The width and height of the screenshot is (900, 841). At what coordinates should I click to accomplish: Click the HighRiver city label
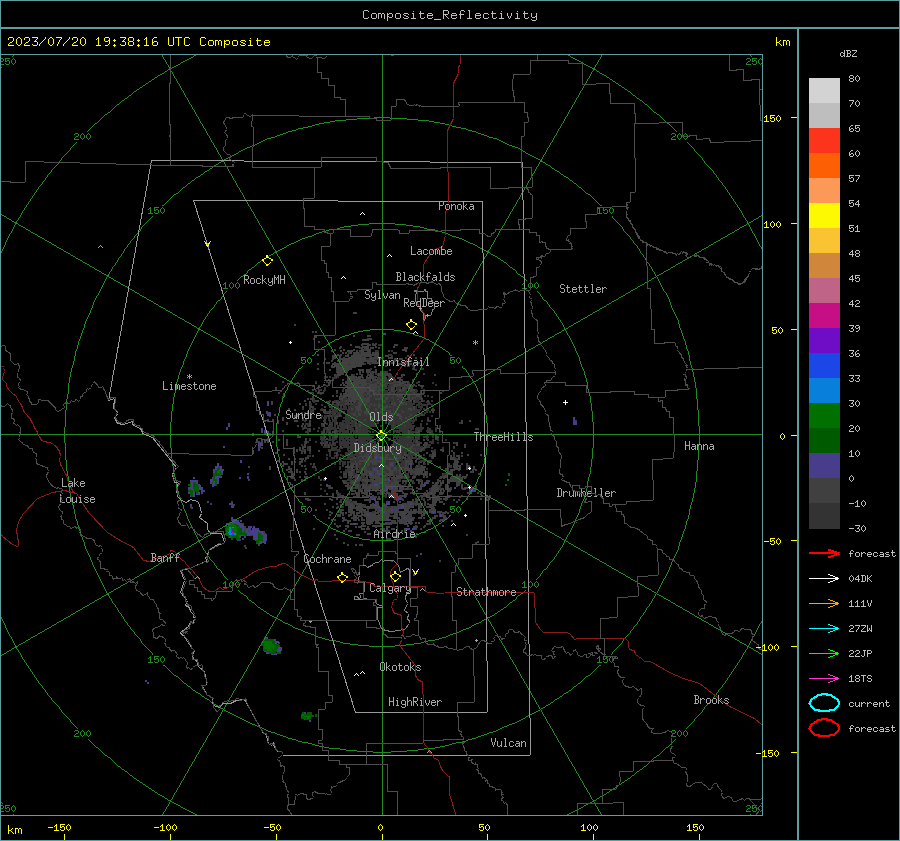tap(415, 702)
